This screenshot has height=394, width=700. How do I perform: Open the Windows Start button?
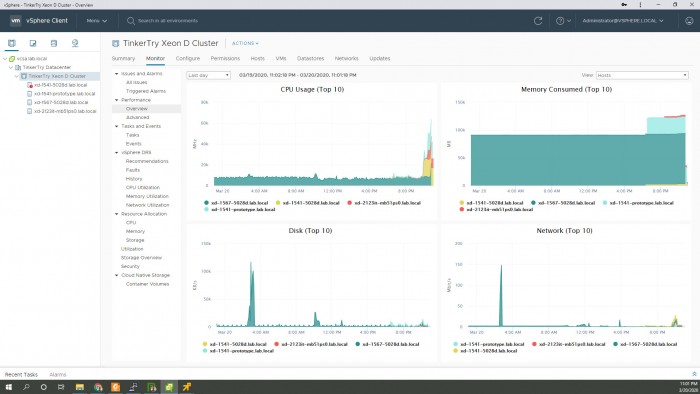[x=8, y=387]
